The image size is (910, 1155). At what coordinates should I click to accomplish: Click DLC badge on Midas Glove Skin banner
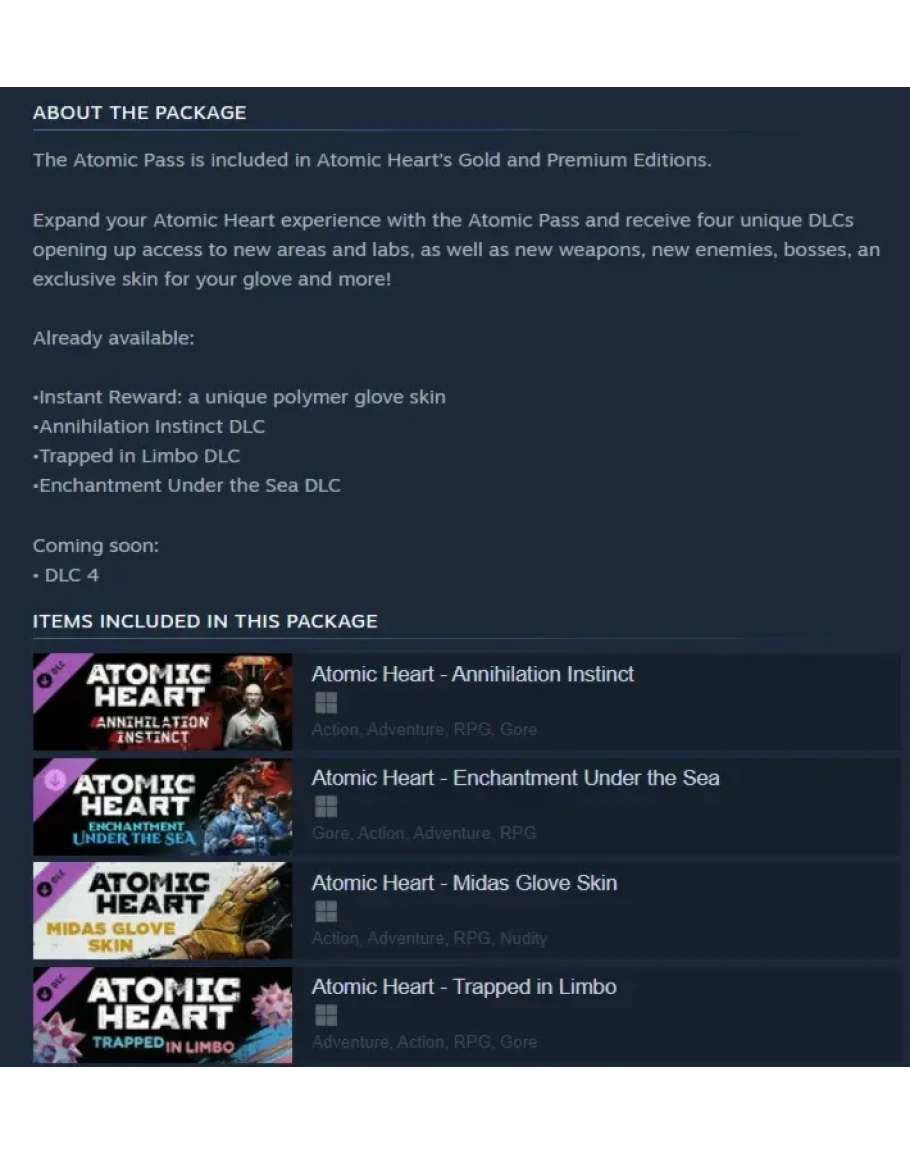pyautogui.click(x=50, y=883)
